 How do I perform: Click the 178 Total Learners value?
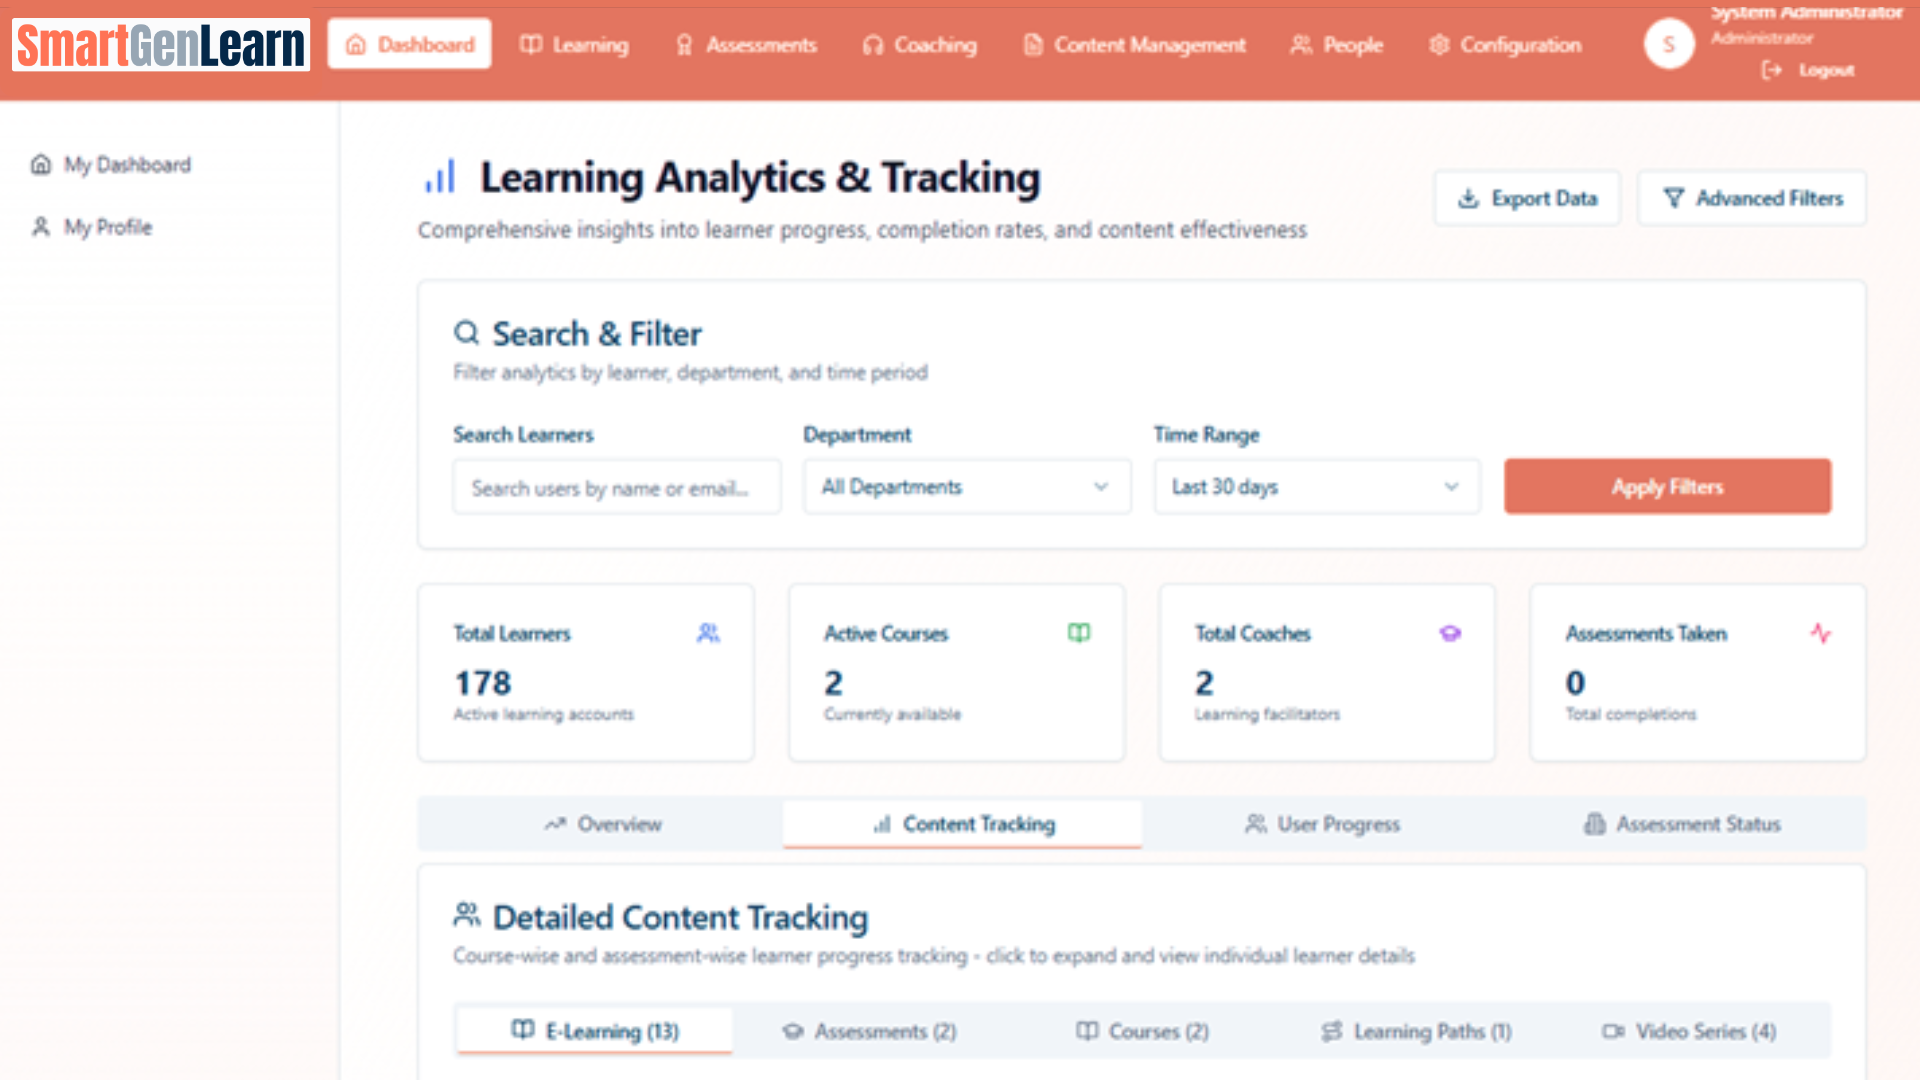[483, 683]
